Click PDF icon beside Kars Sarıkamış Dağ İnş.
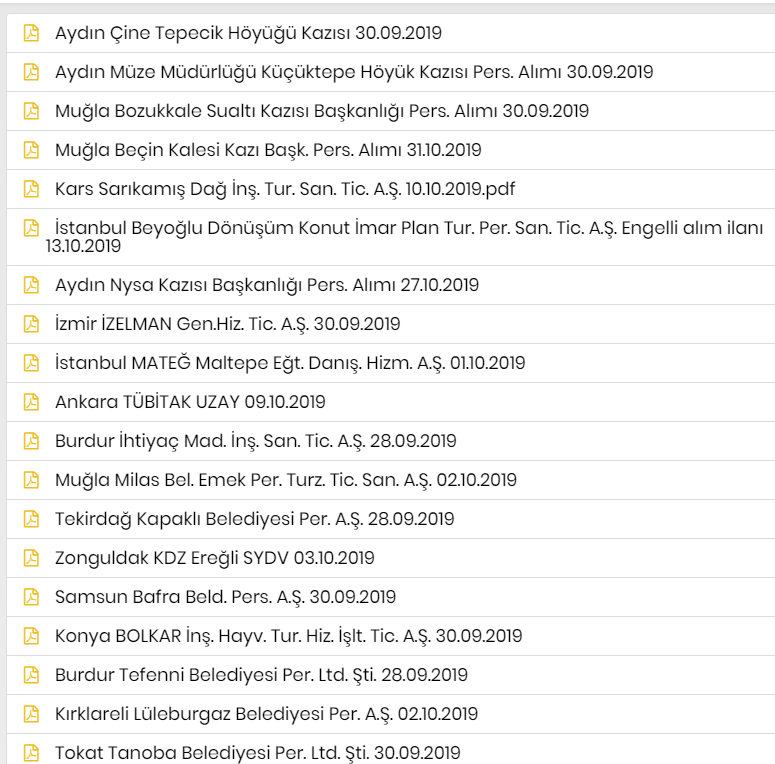The image size is (775, 764). pyautogui.click(x=31, y=189)
